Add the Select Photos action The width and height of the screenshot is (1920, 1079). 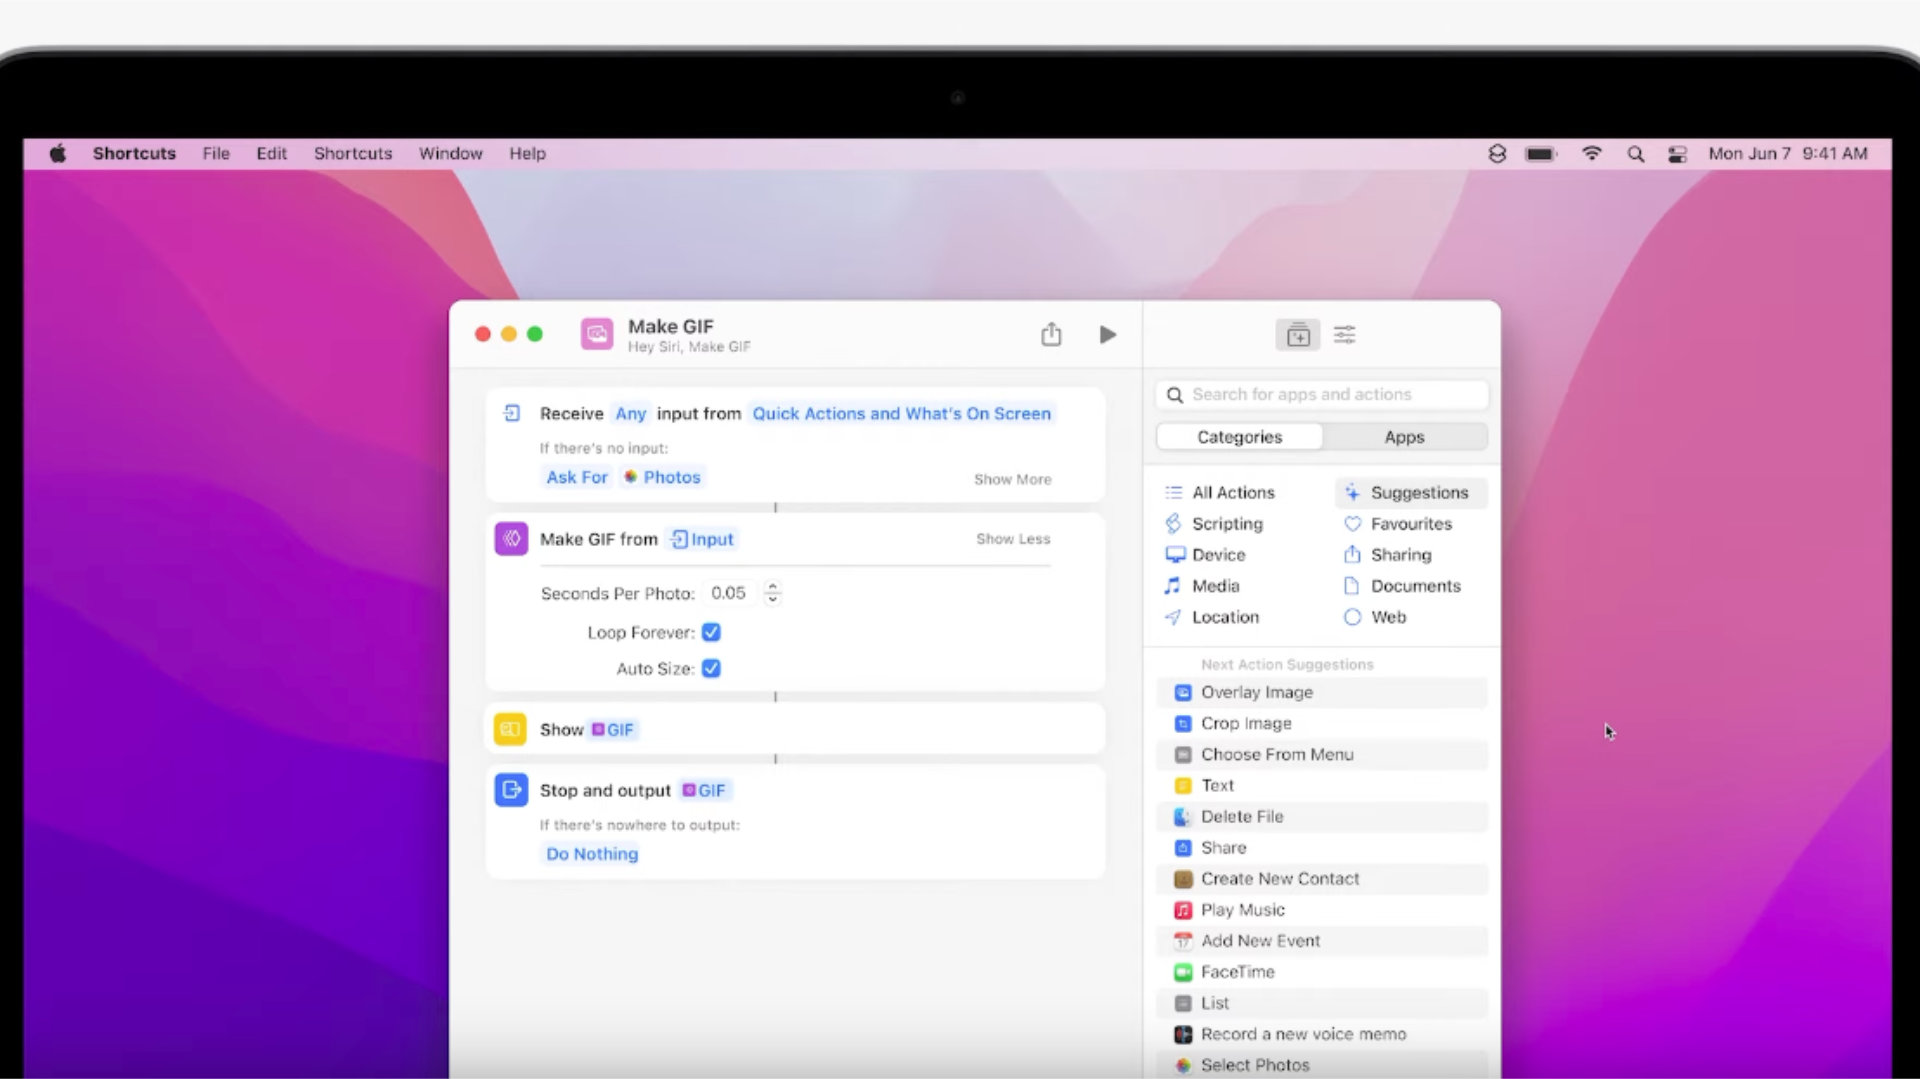tap(1322, 1065)
